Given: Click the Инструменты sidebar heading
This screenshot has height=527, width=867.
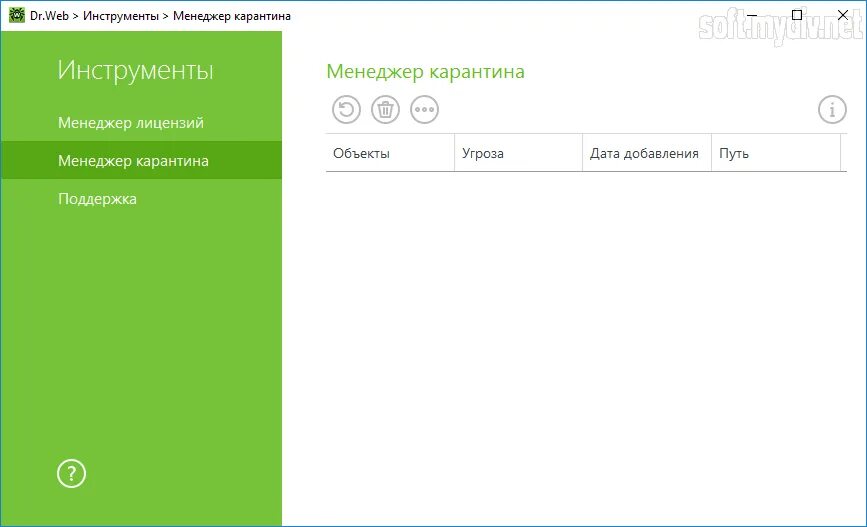Looking at the screenshot, I should (135, 71).
